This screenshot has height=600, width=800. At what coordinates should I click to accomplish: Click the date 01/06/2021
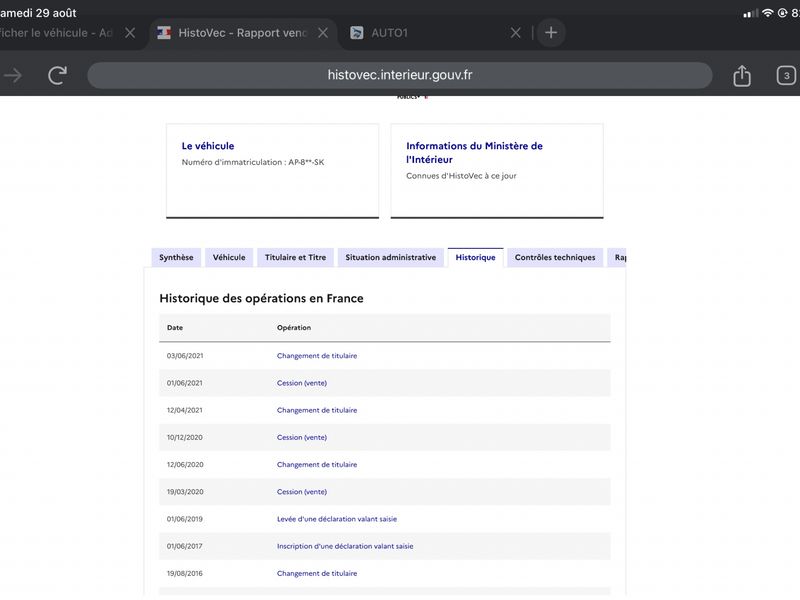coord(185,383)
